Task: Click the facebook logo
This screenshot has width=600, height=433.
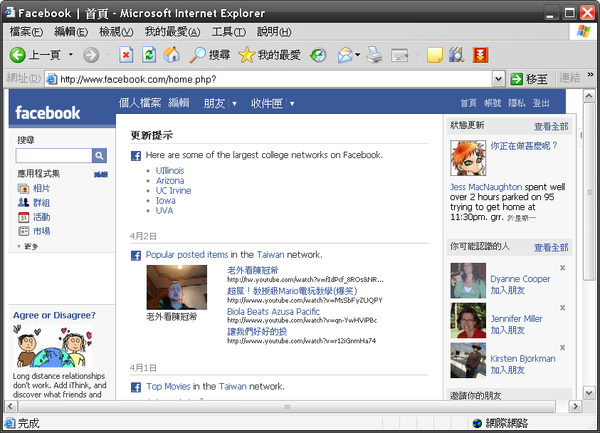Action: [x=47, y=113]
